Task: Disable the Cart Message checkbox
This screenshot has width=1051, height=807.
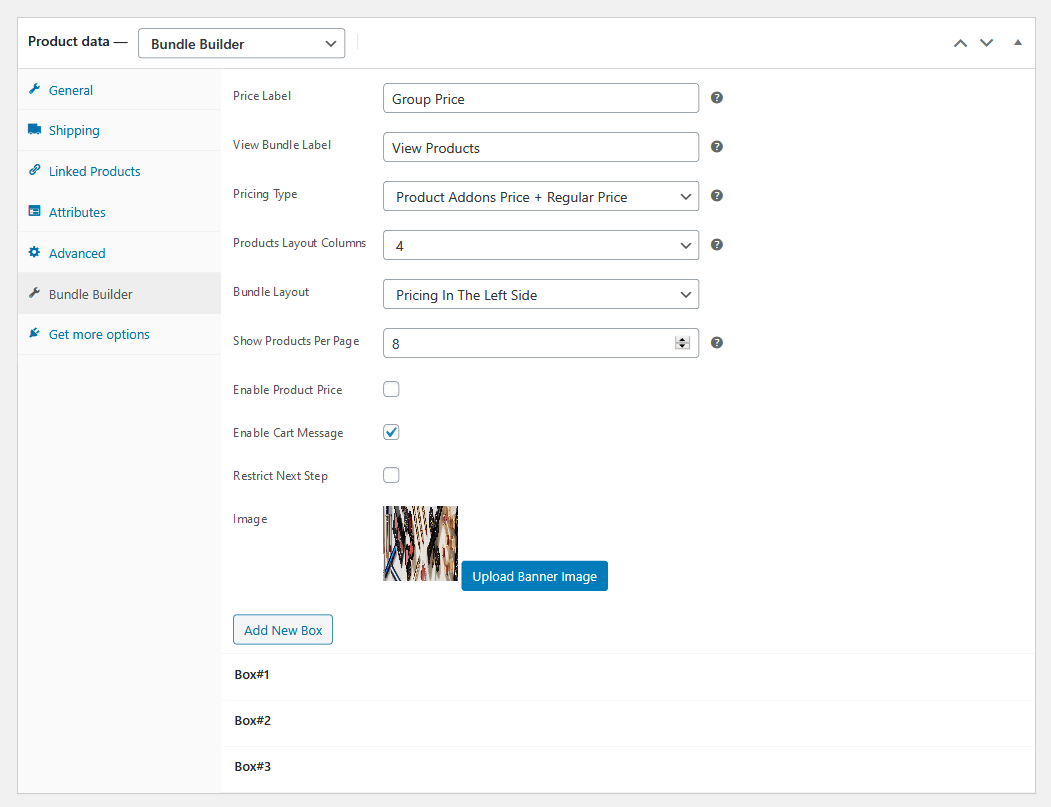Action: click(391, 432)
